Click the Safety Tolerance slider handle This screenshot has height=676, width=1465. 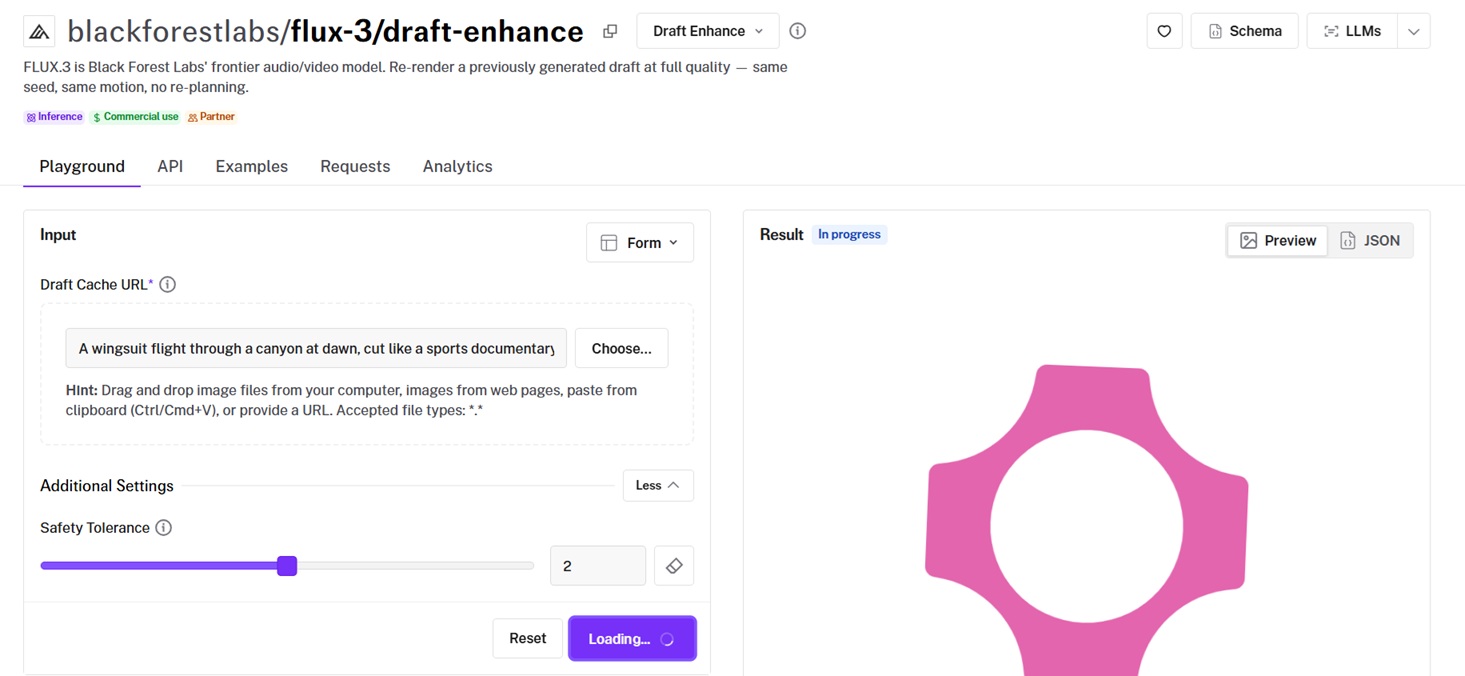coord(287,566)
